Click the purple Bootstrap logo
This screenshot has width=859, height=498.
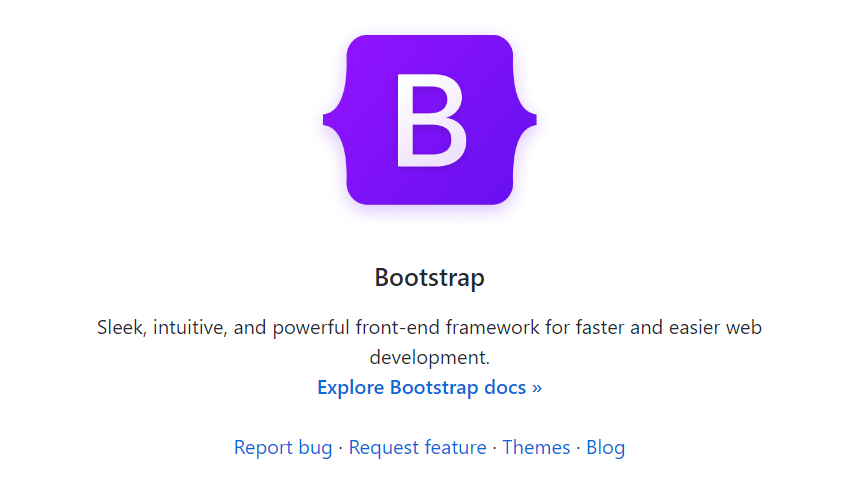(x=430, y=120)
